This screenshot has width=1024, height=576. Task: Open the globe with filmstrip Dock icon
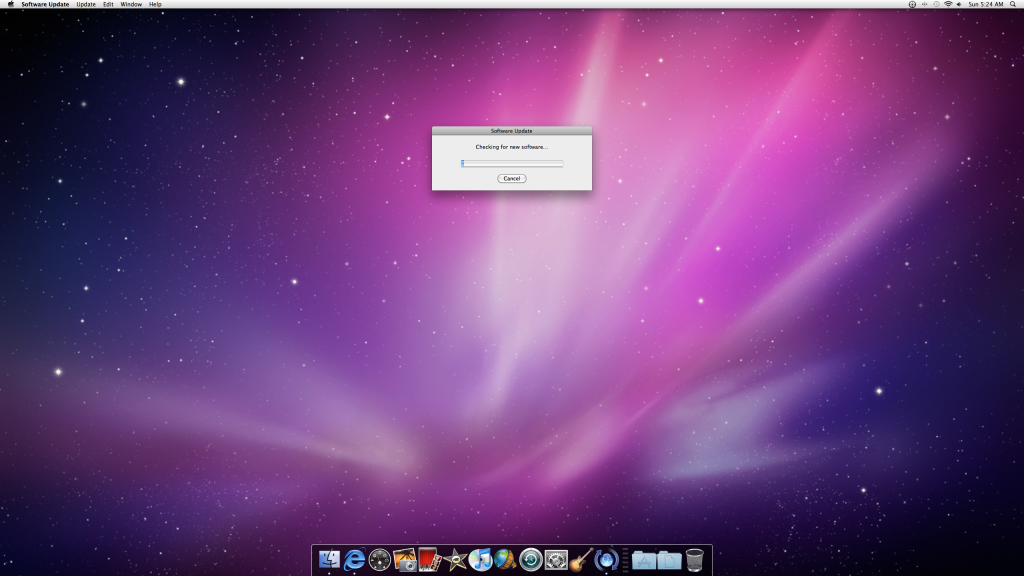(505, 560)
